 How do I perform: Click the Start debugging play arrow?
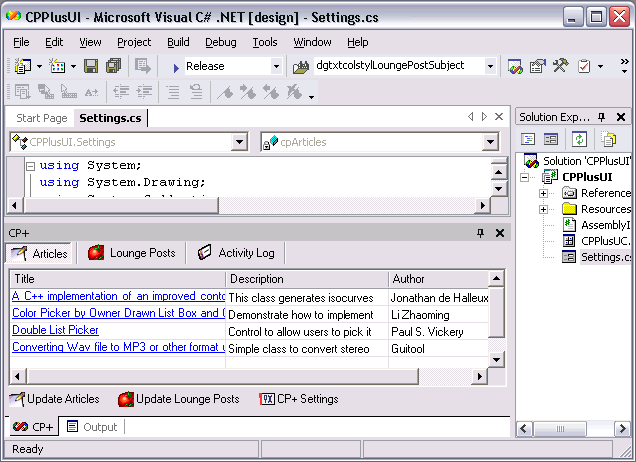[176, 67]
